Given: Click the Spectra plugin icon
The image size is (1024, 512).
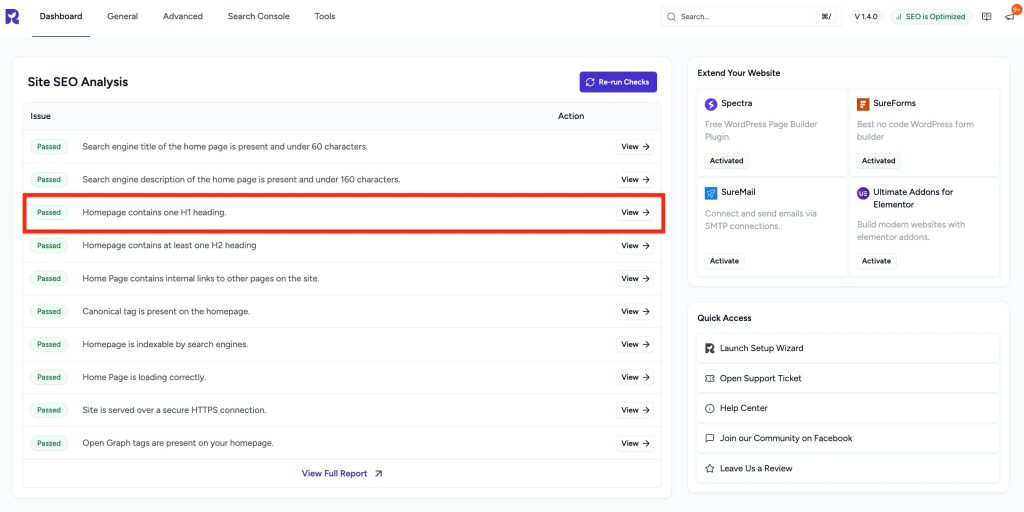Looking at the screenshot, I should click(x=711, y=104).
